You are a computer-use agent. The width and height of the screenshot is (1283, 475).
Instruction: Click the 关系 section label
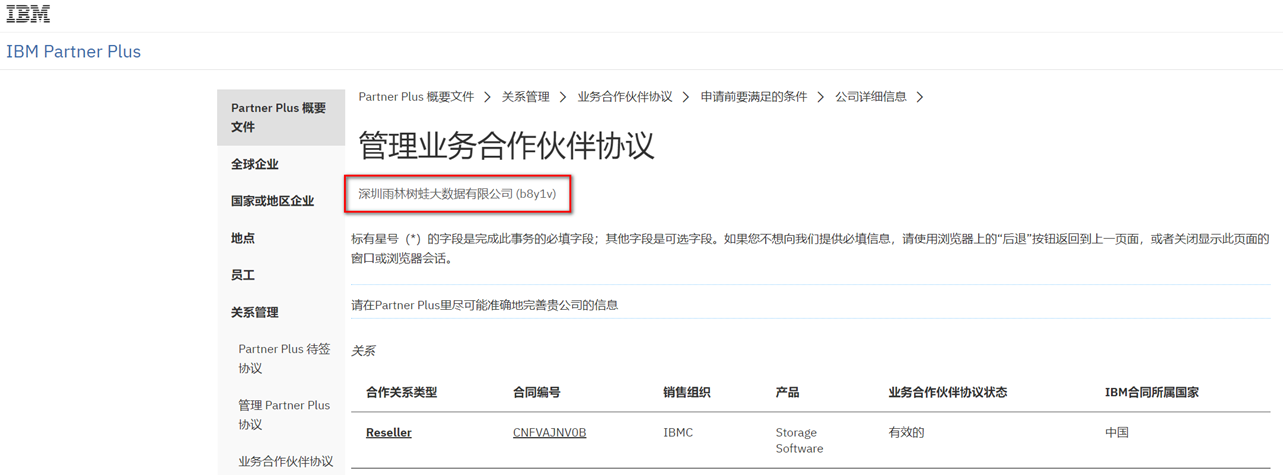[x=363, y=351]
